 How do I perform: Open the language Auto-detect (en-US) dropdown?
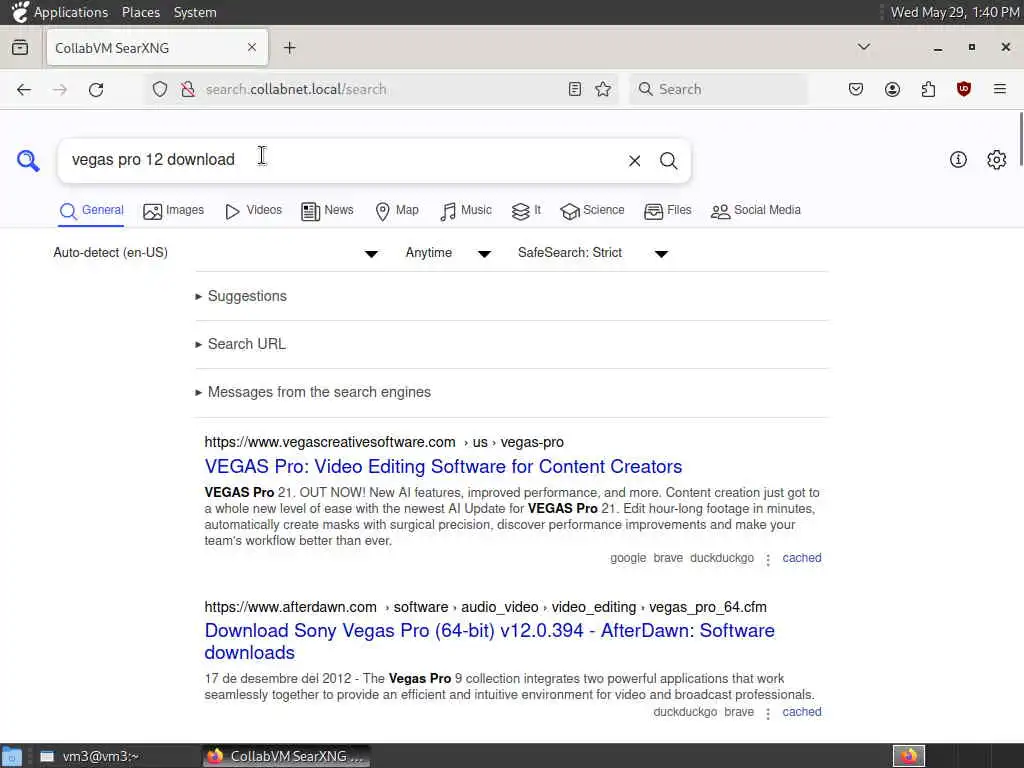[x=216, y=253]
